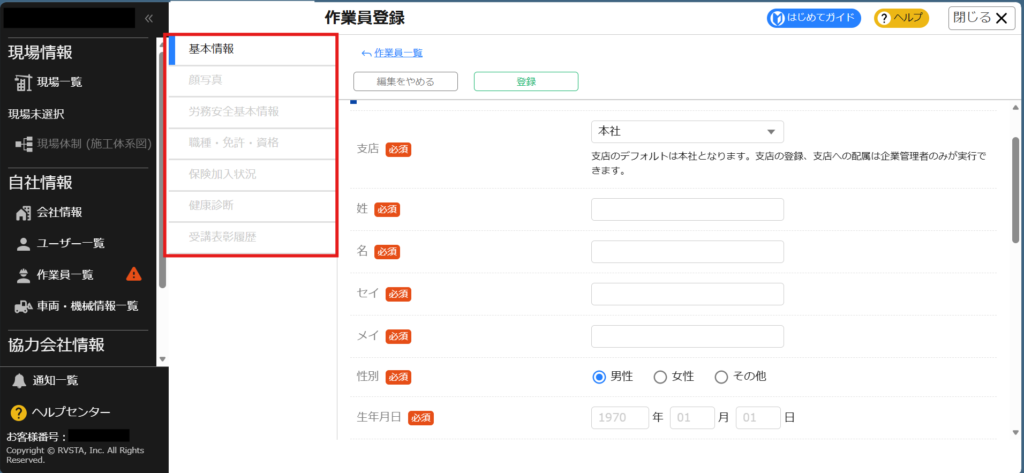The image size is (1024, 473).
Task: Click the form scrollbar down arrow
Action: pos(1016,432)
